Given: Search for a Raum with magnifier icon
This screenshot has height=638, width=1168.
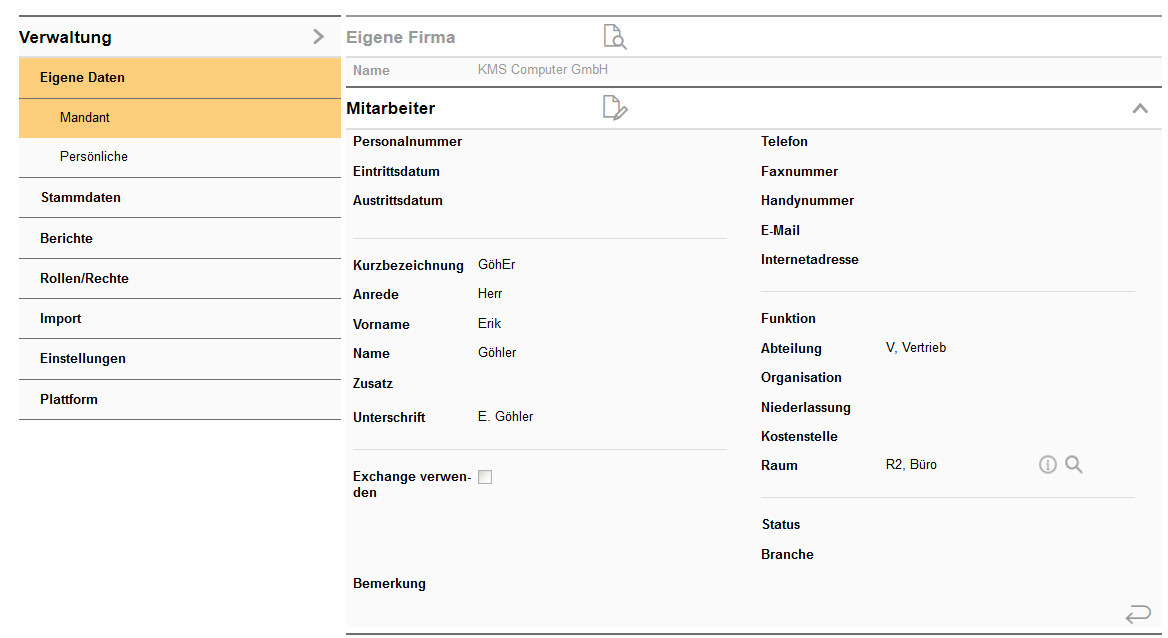Looking at the screenshot, I should [x=1074, y=465].
